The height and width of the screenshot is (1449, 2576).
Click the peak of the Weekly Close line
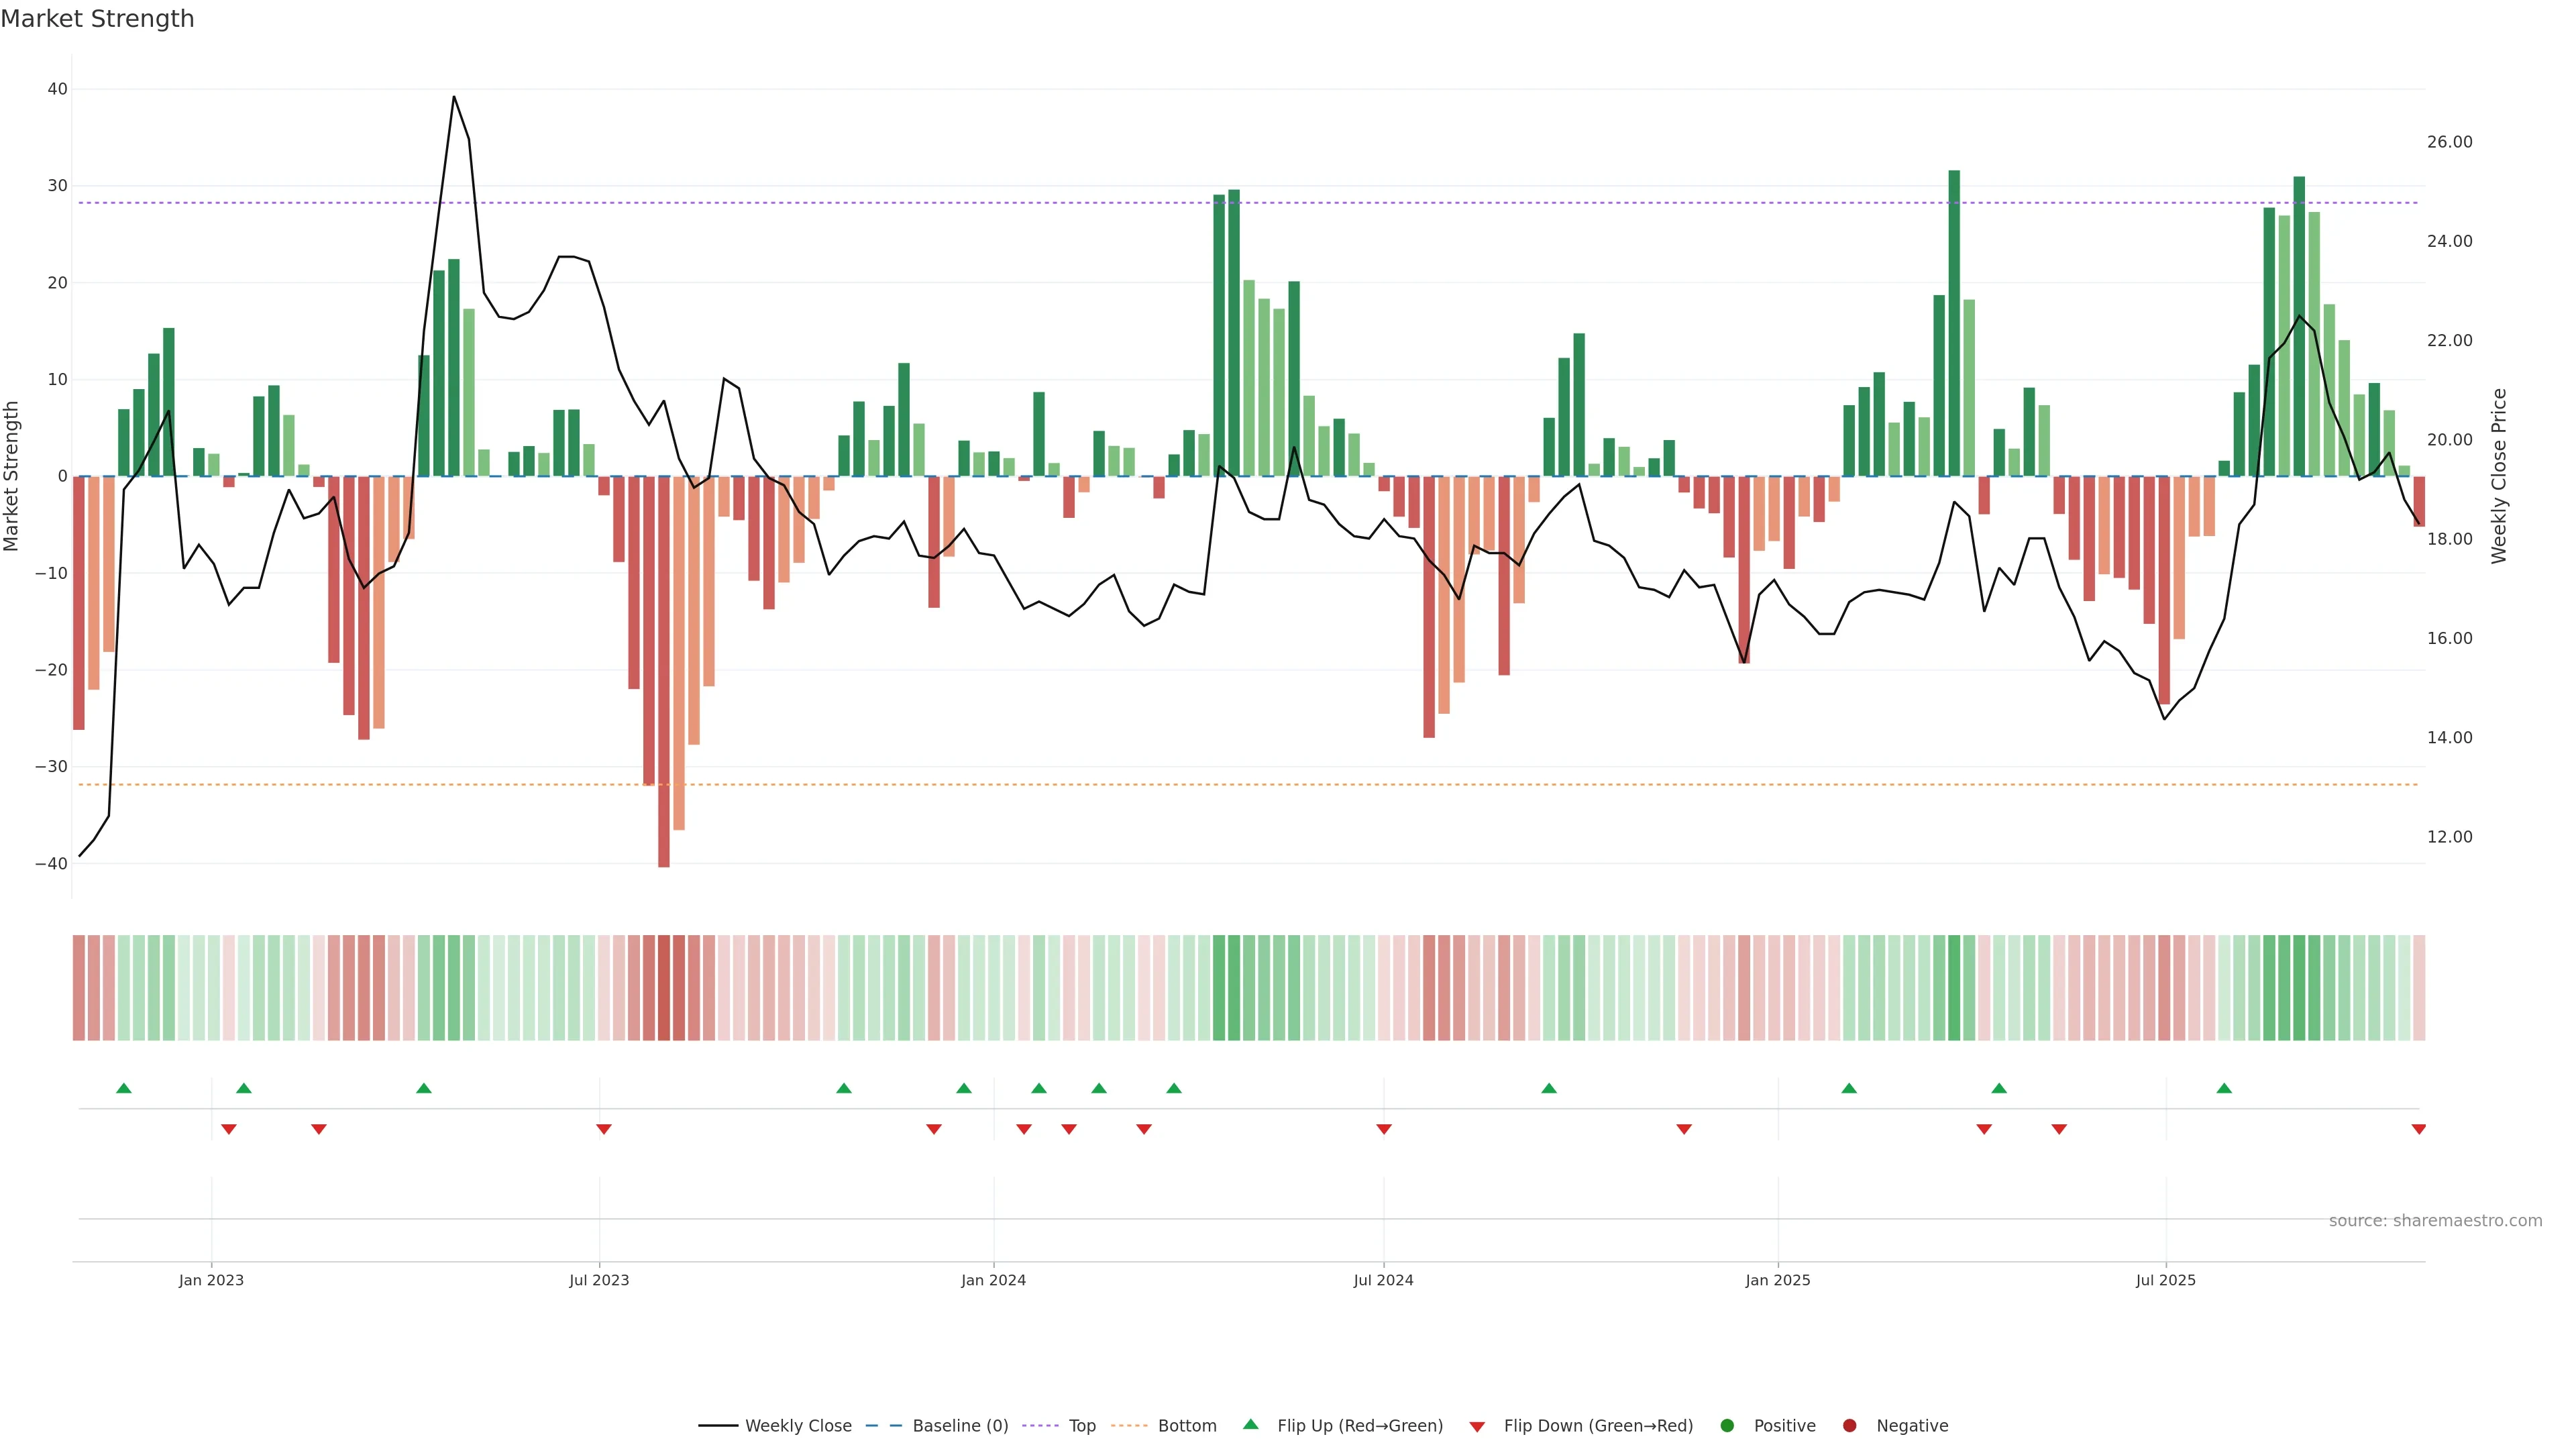[453, 97]
